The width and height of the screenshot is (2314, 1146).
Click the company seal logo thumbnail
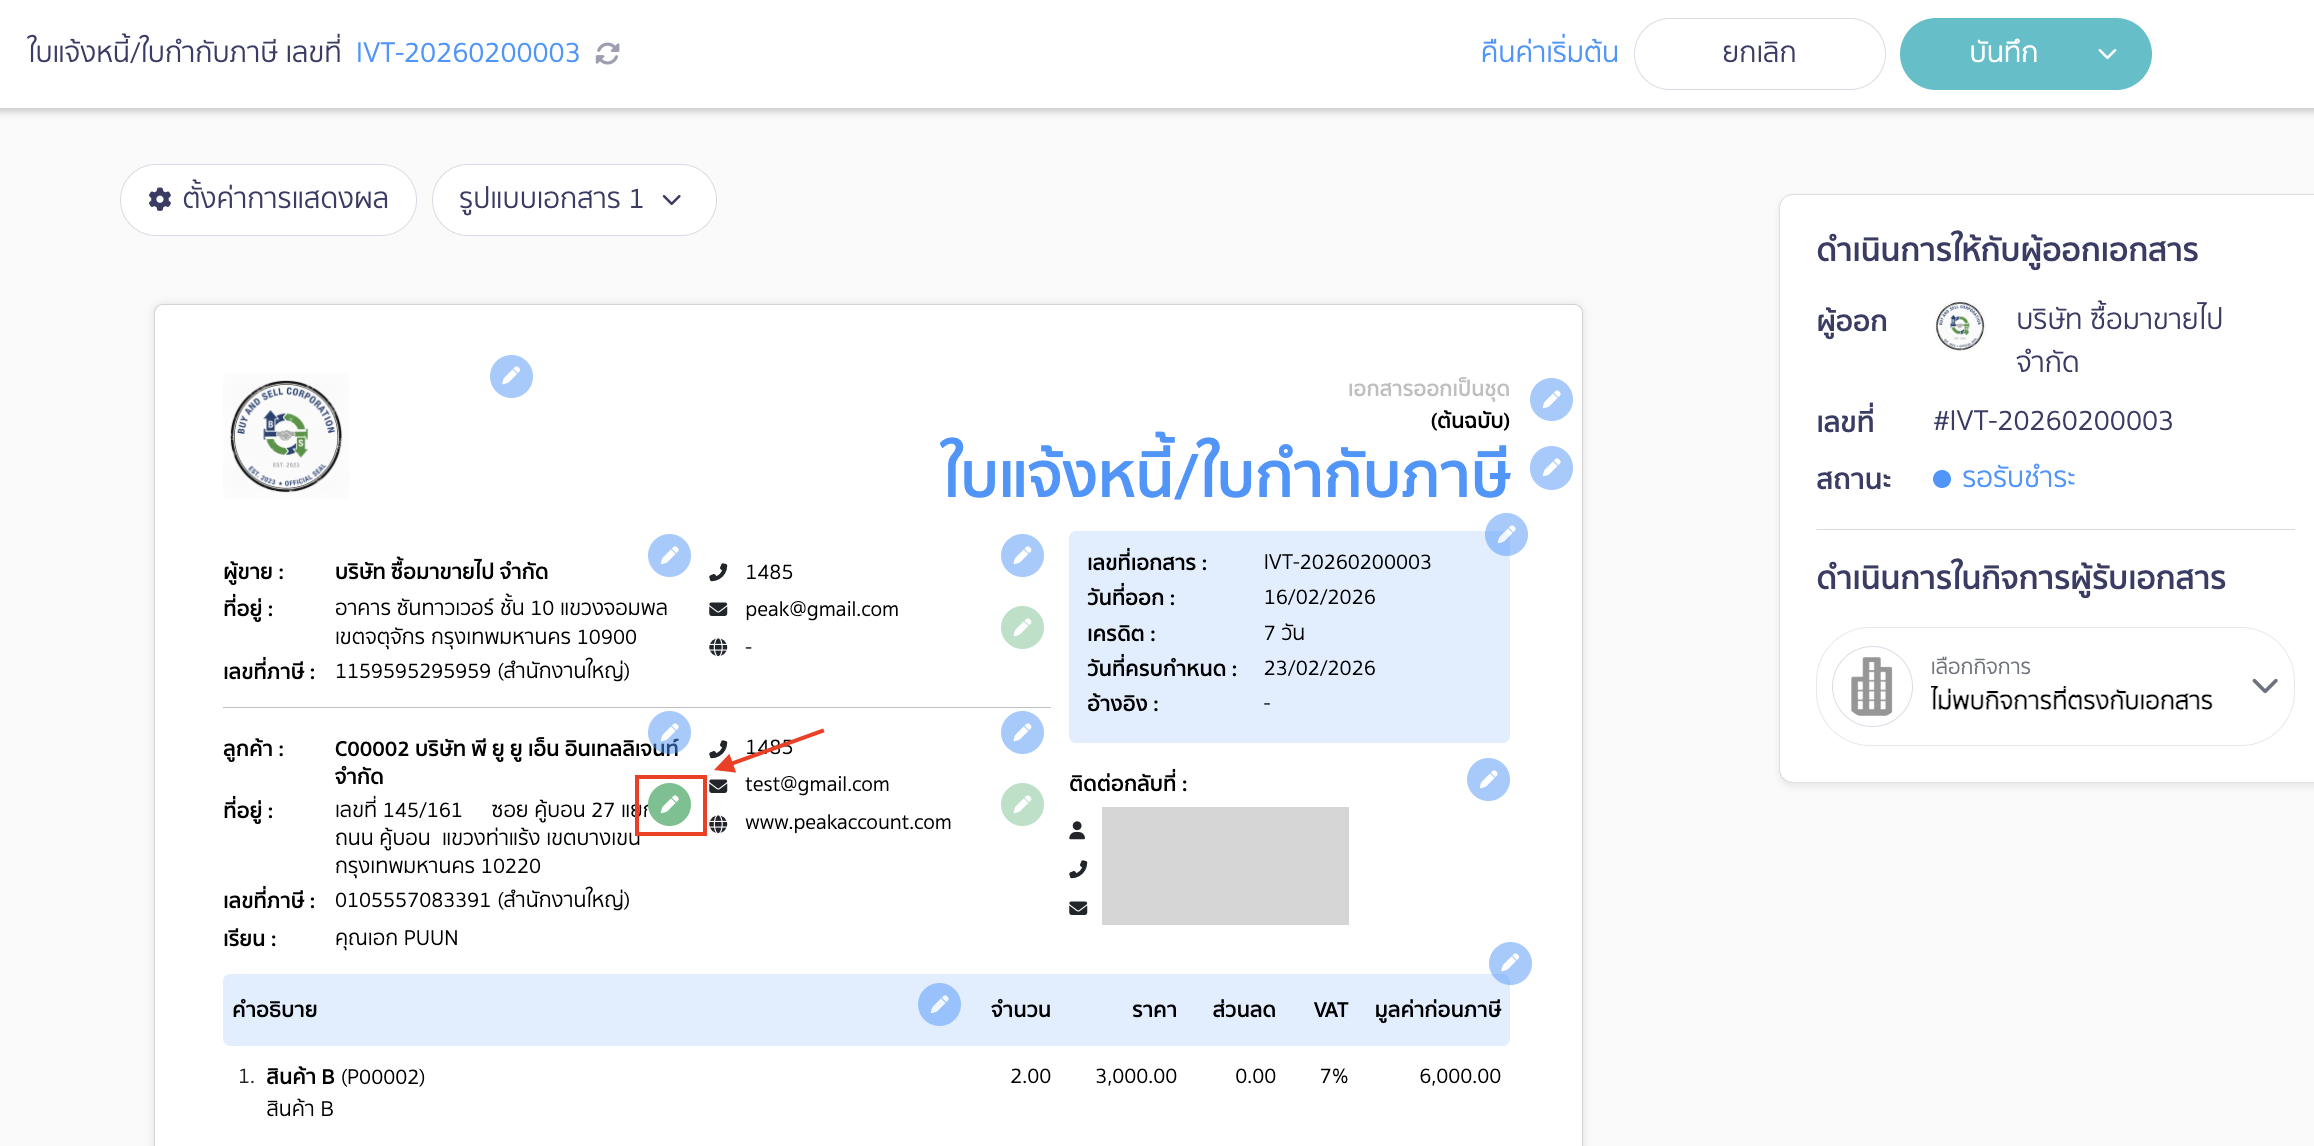tap(285, 435)
